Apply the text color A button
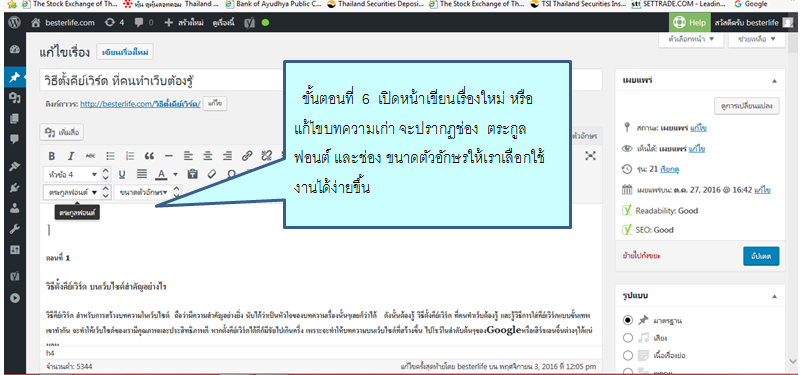800x375 pixels. pos(161,174)
